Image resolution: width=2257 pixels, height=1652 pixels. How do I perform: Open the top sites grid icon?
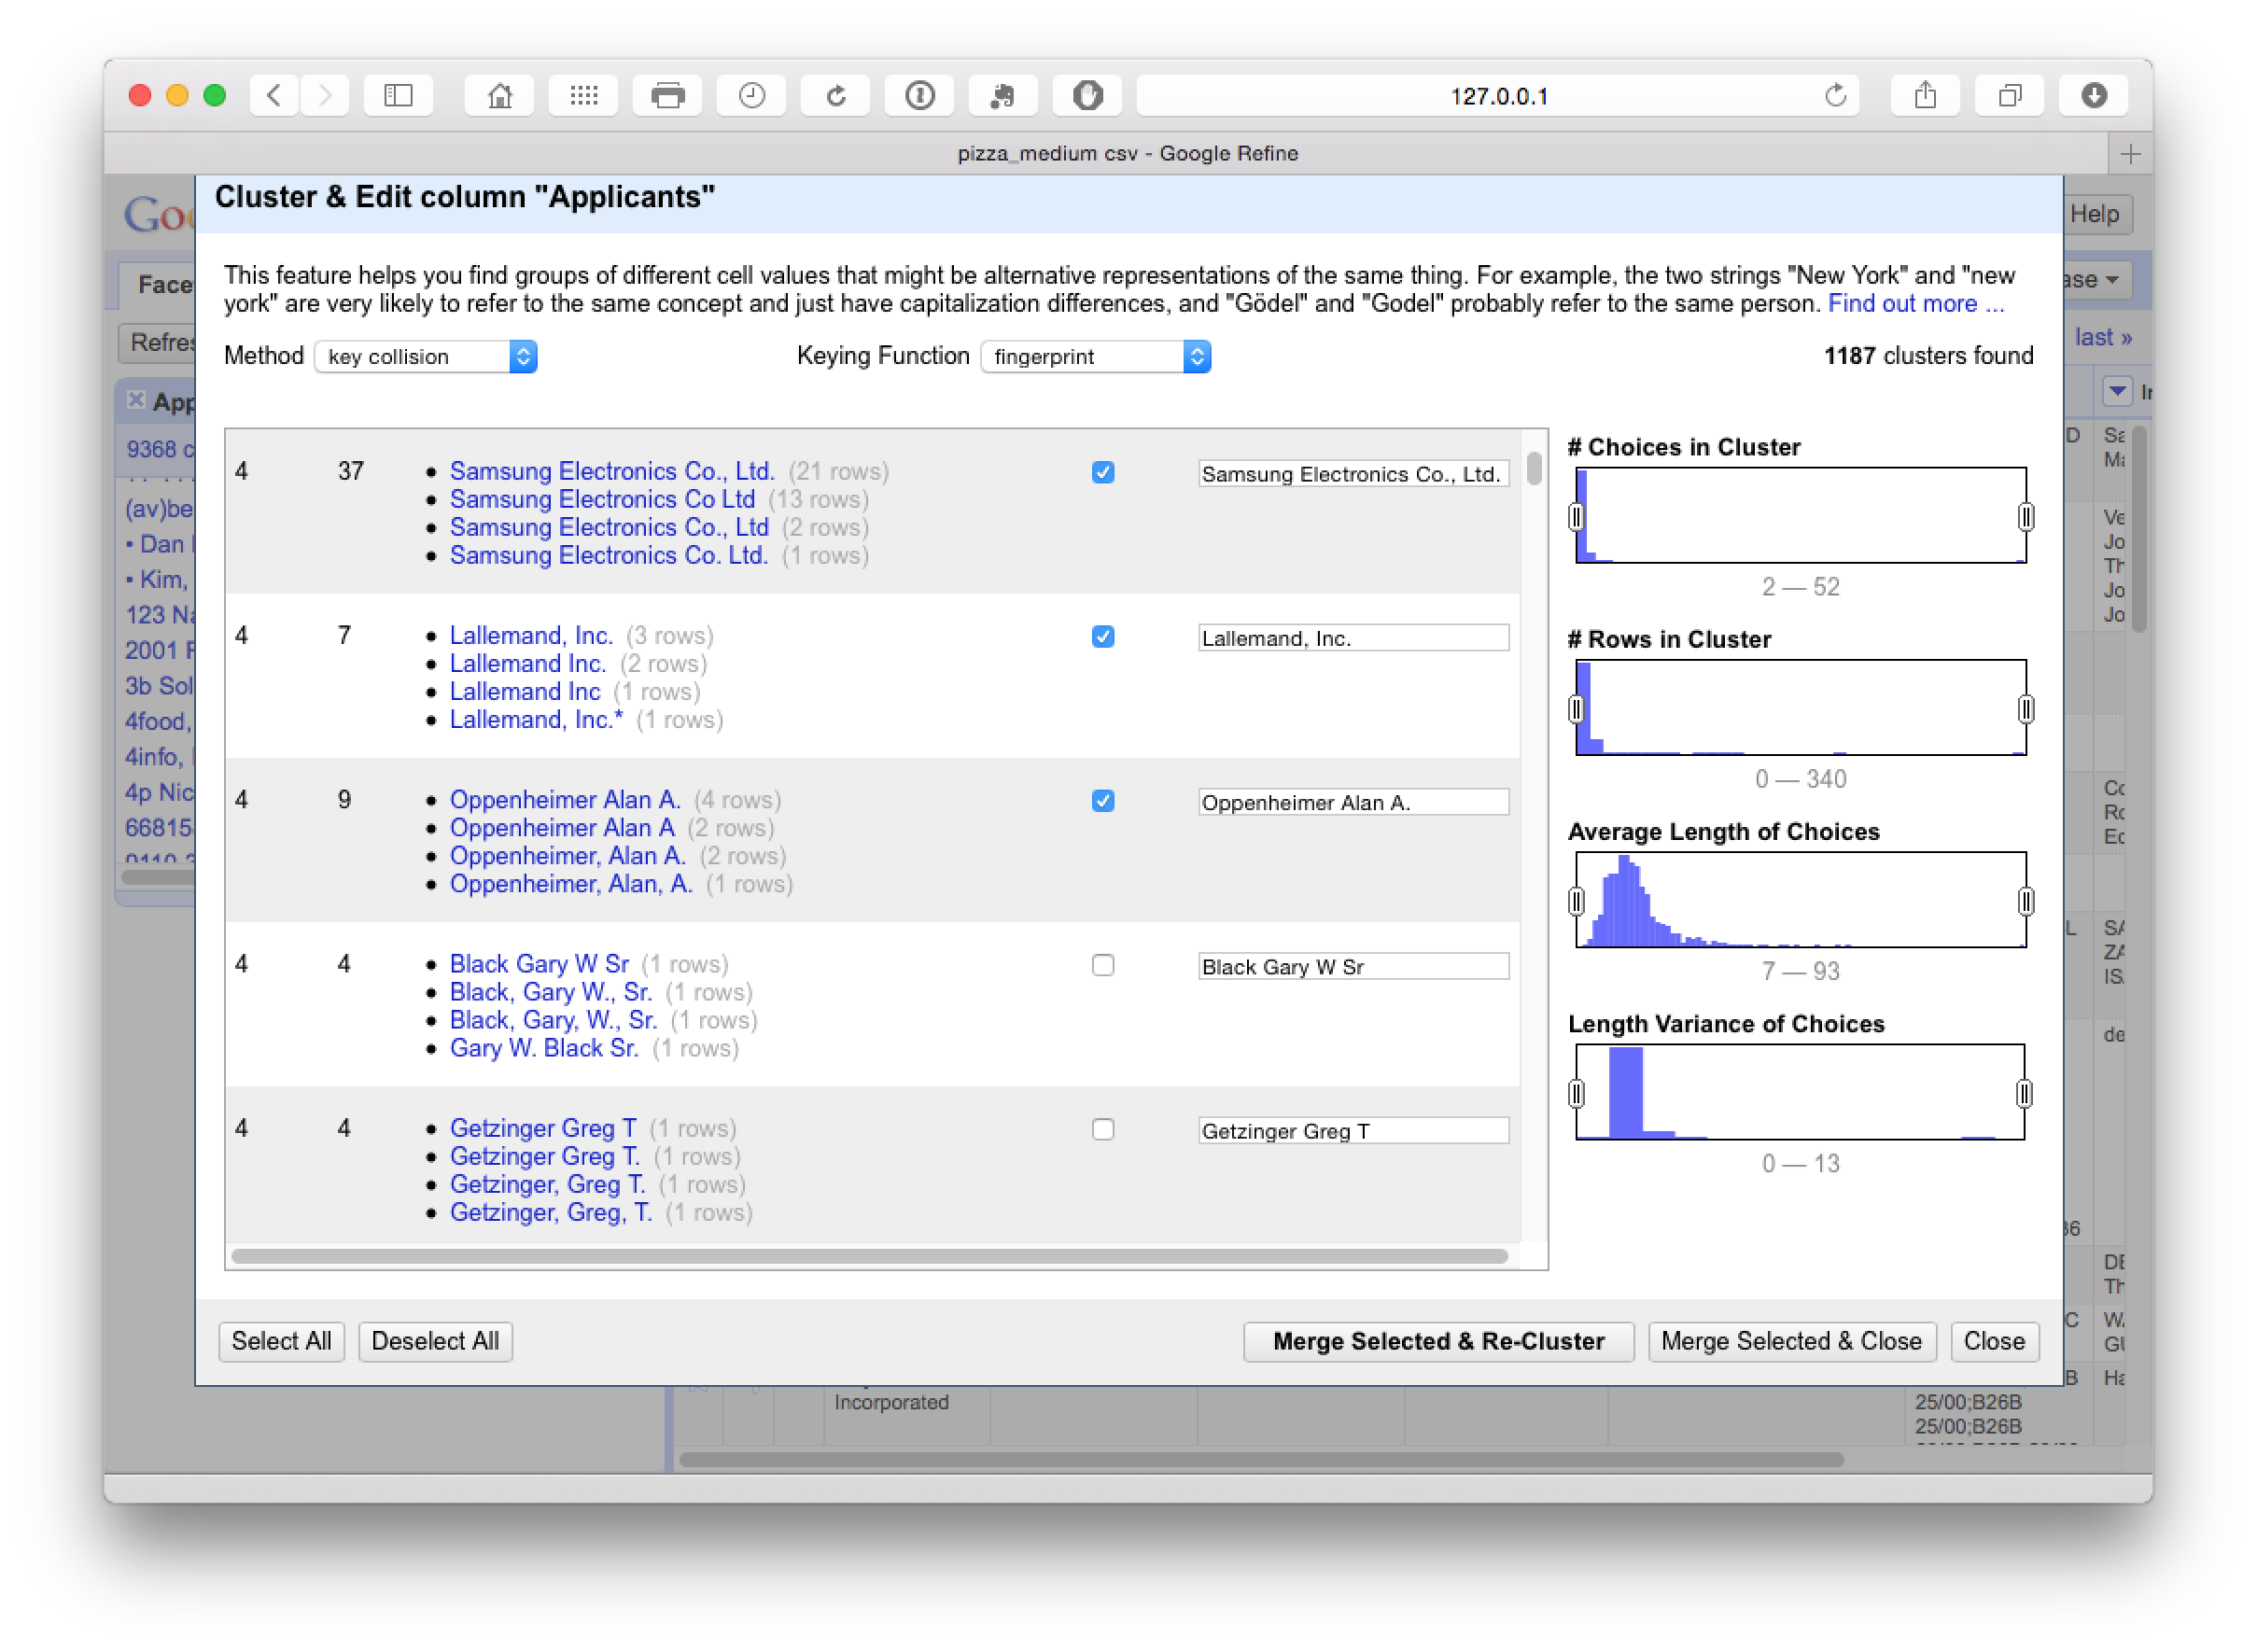[x=583, y=96]
